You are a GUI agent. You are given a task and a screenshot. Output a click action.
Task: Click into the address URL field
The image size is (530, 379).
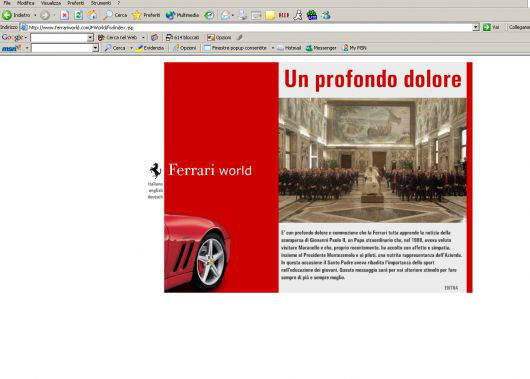point(250,27)
